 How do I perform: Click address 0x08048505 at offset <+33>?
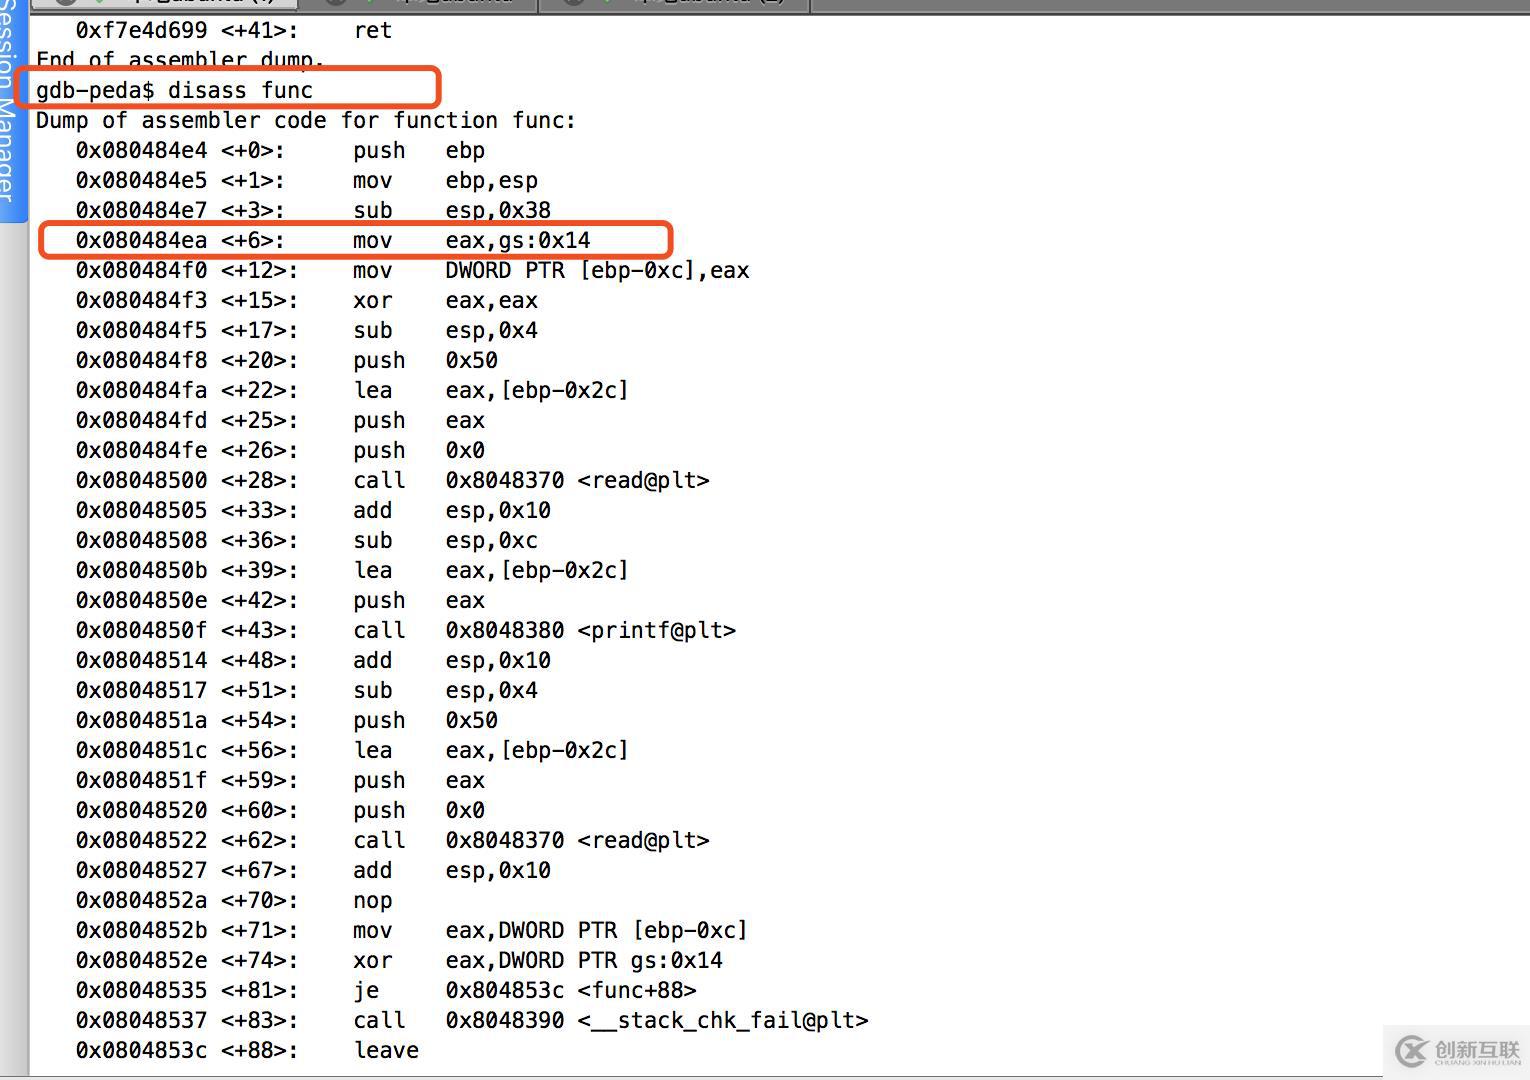[141, 510]
